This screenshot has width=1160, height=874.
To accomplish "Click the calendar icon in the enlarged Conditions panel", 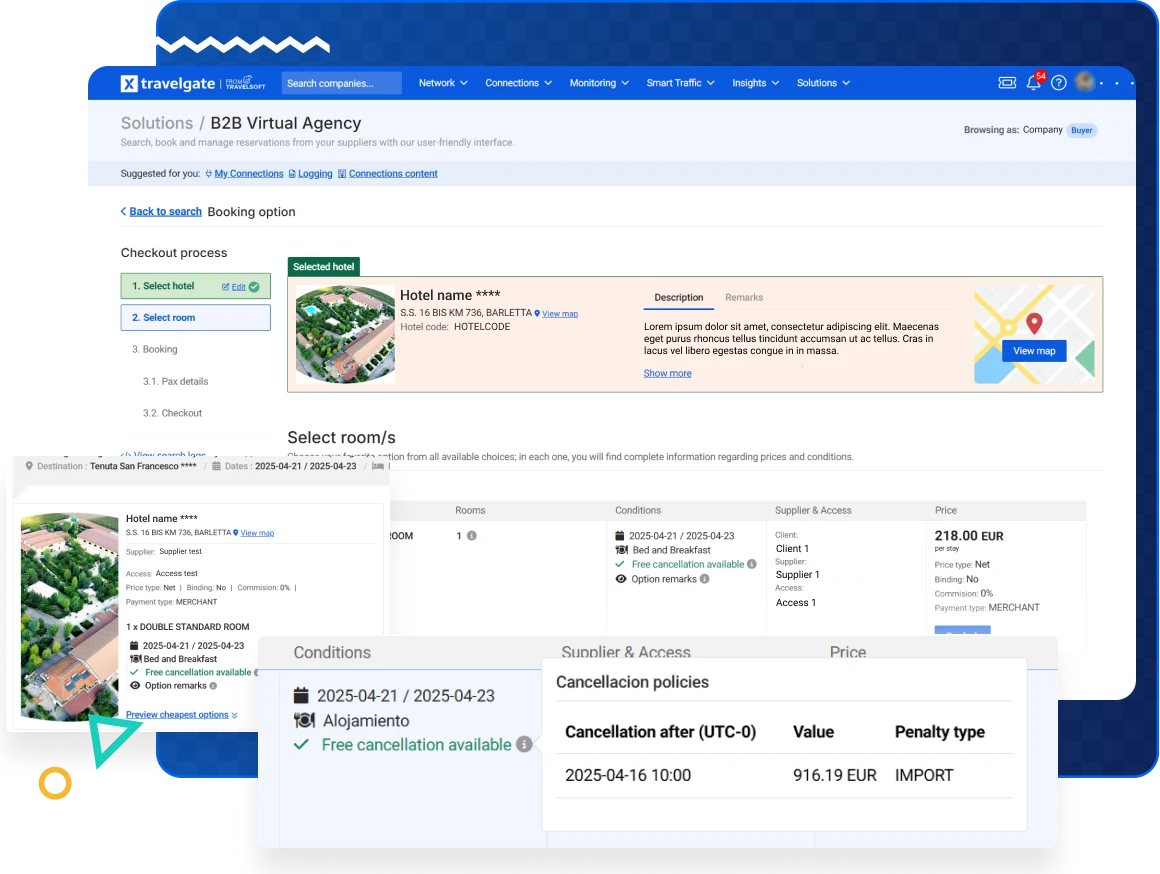I will click(x=301, y=696).
